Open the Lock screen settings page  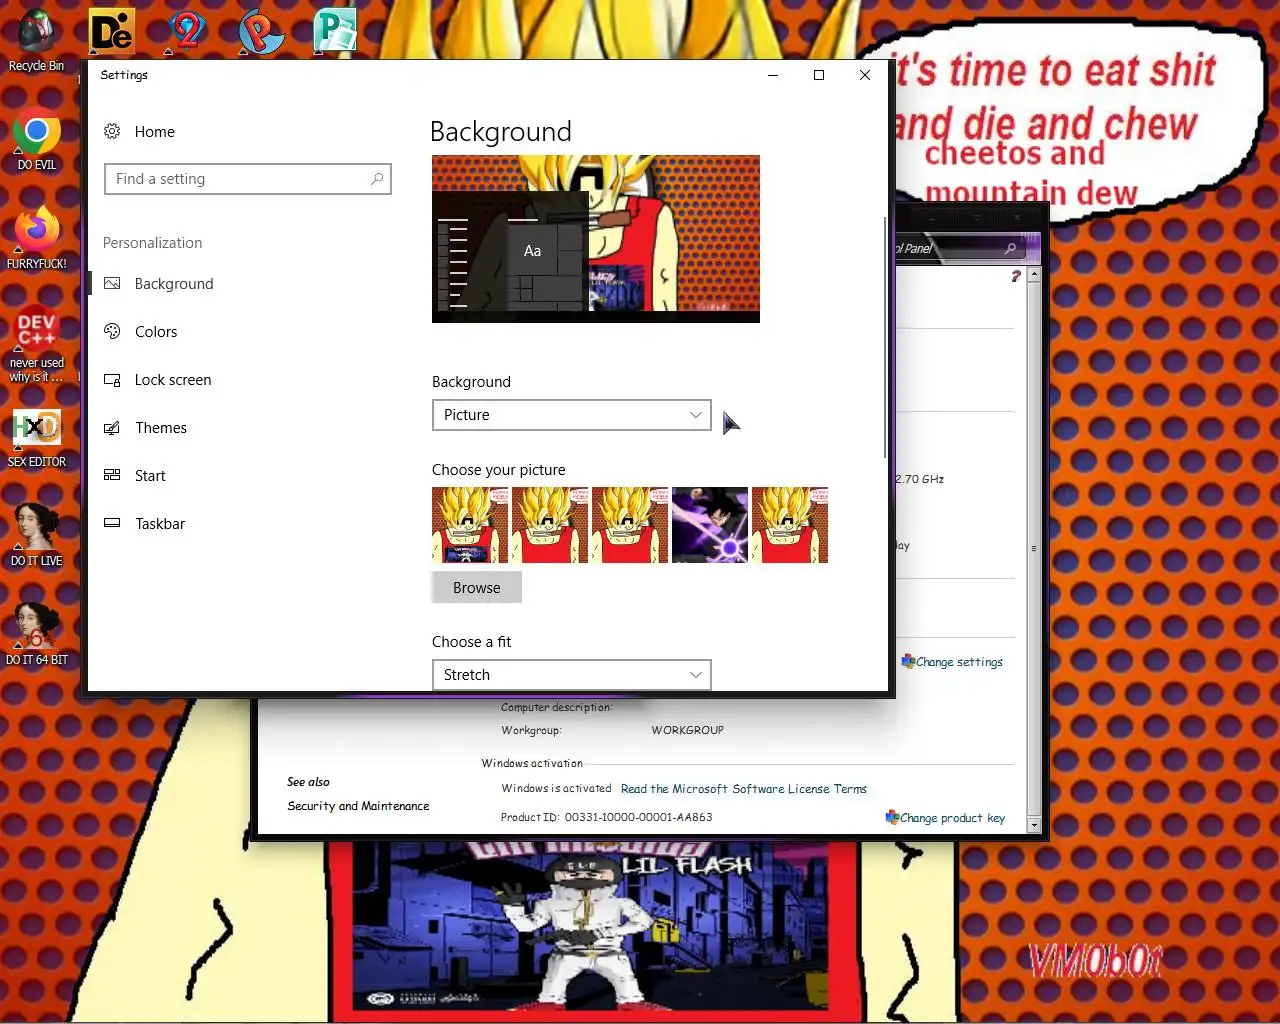(173, 380)
